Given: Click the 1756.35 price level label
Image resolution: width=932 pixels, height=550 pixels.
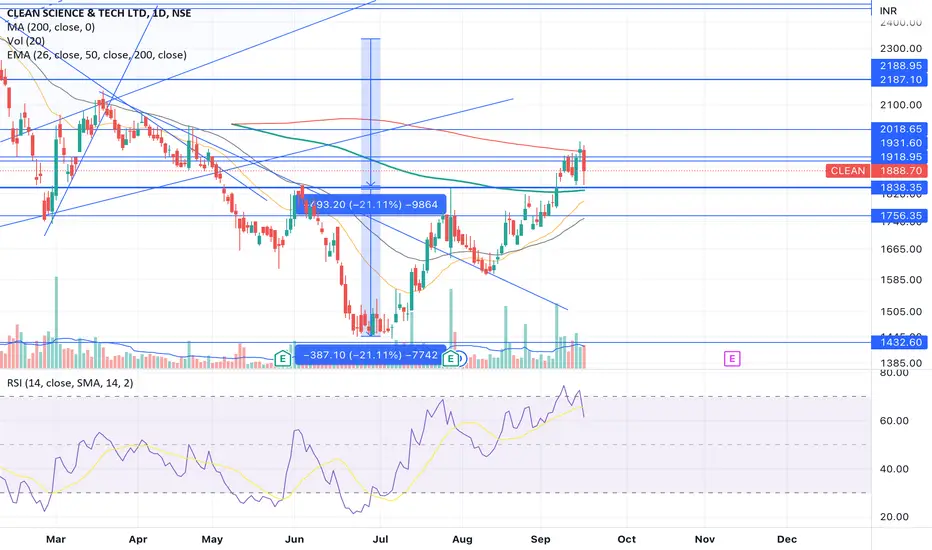Looking at the screenshot, I should 899,216.
